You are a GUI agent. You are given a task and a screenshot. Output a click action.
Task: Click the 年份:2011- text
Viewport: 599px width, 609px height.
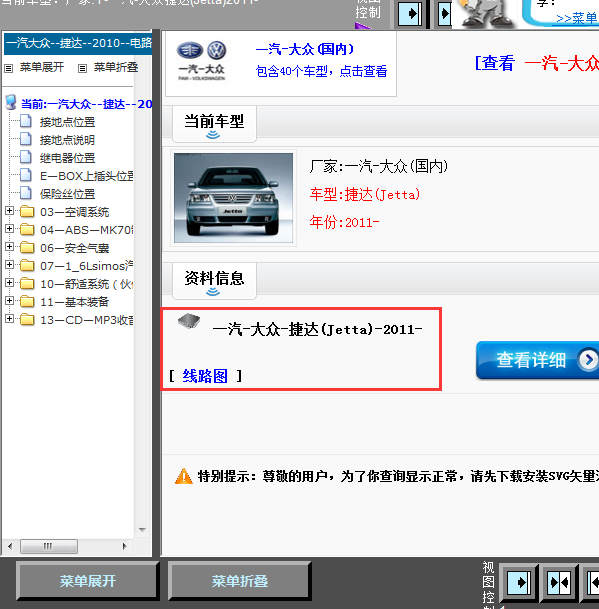click(344, 223)
